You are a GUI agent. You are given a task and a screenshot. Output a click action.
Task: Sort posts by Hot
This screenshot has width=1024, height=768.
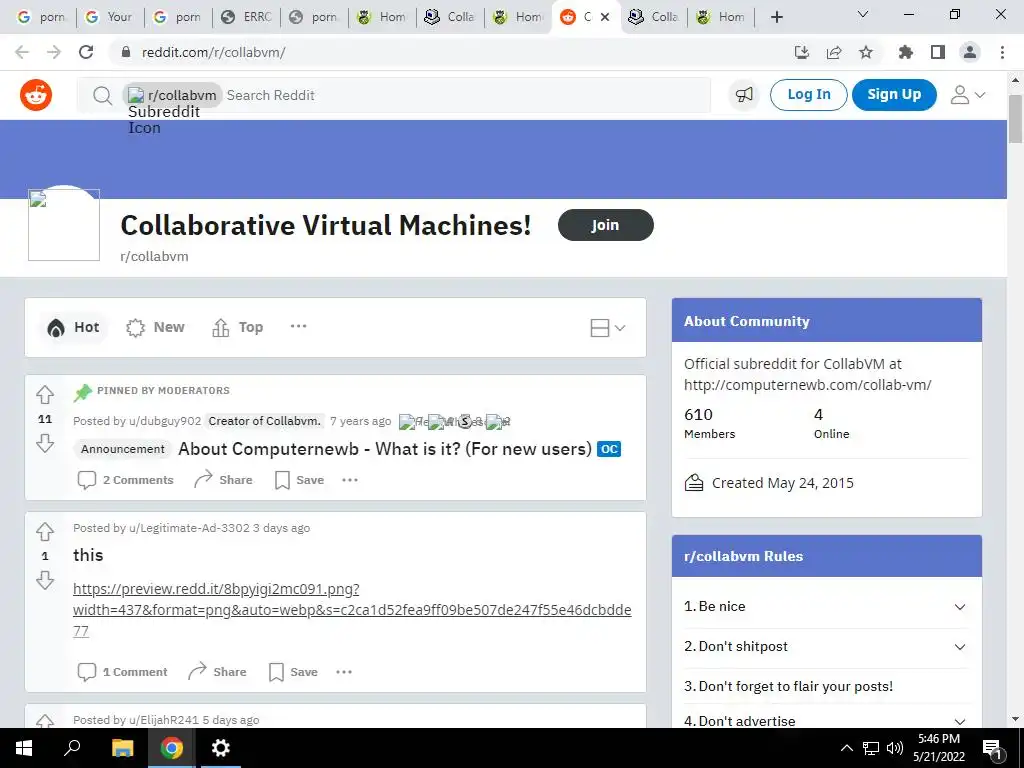tap(73, 327)
